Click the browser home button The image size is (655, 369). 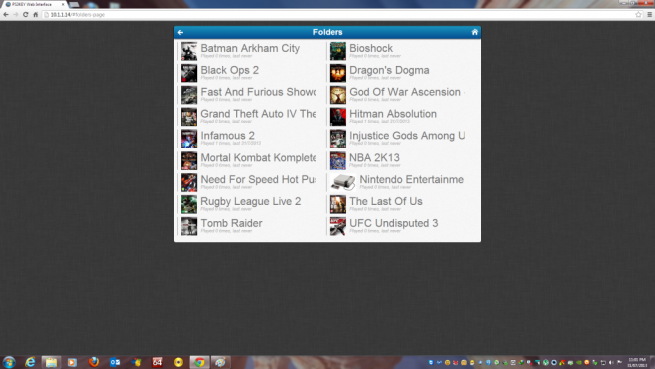pyautogui.click(x=36, y=15)
